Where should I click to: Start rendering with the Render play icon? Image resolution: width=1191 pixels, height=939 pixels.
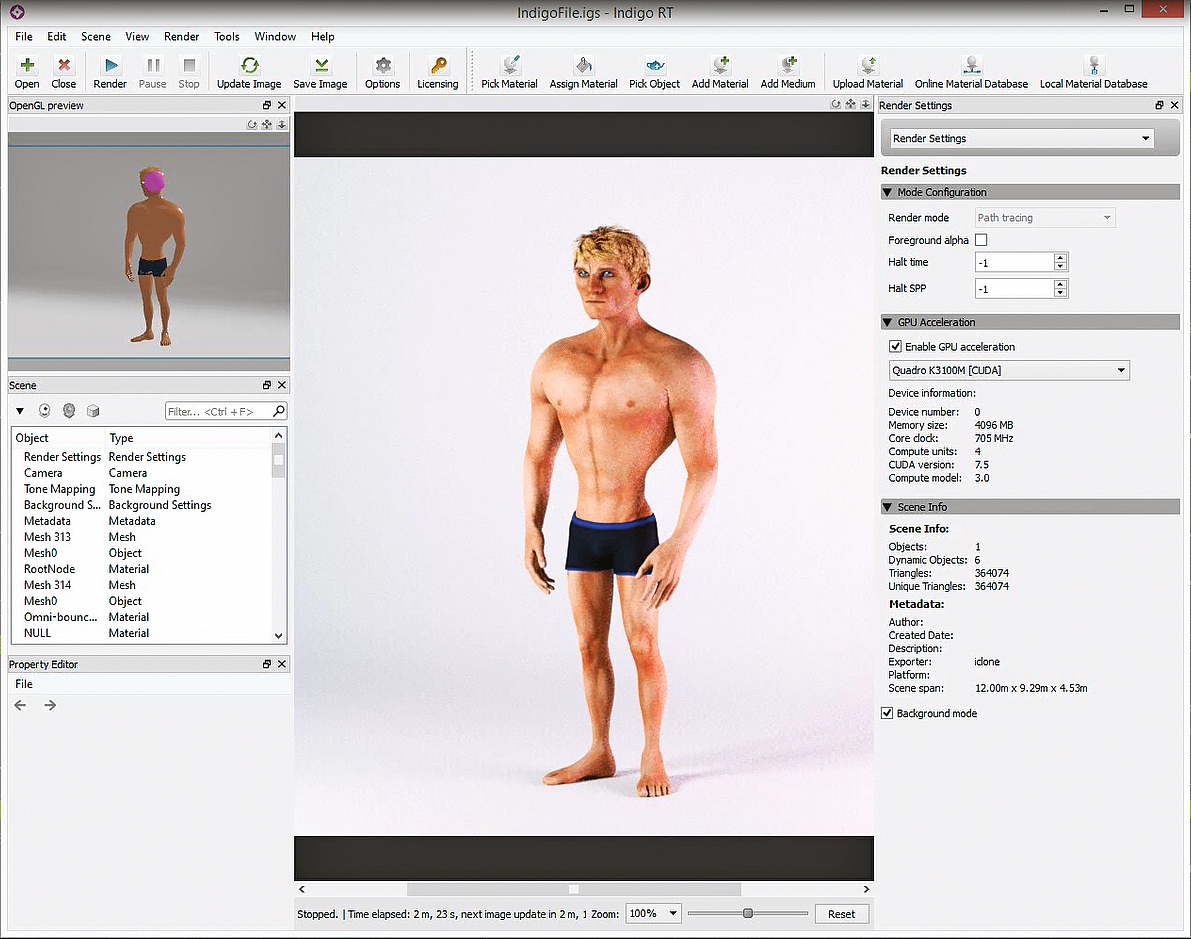click(110, 72)
